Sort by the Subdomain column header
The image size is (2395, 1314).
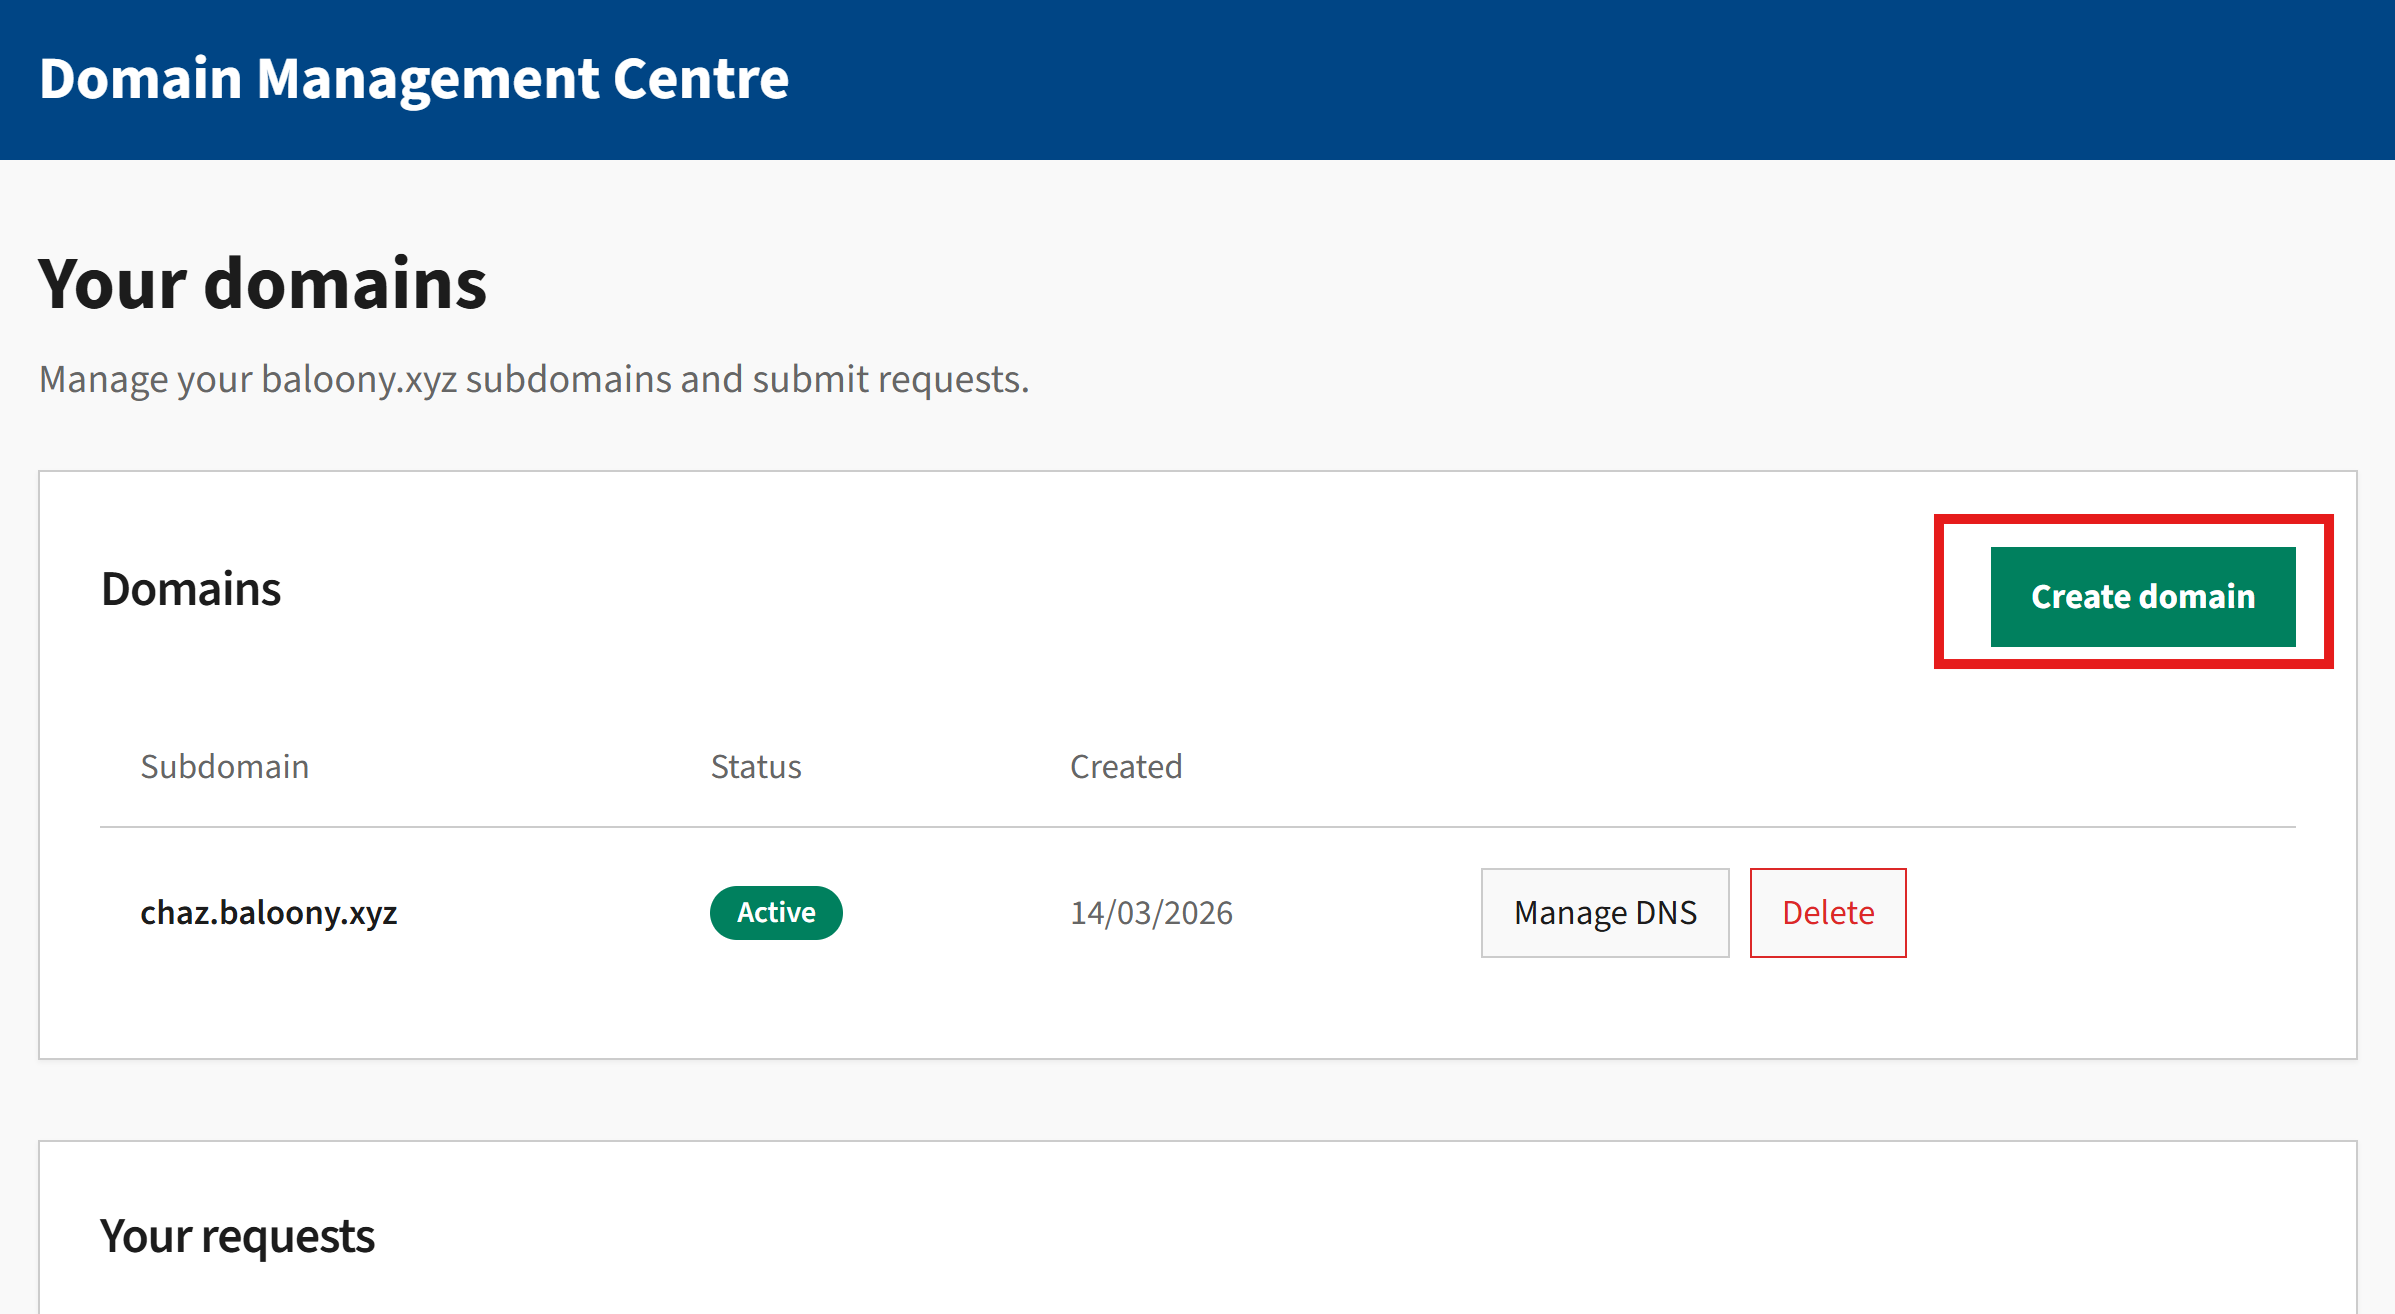click(224, 766)
